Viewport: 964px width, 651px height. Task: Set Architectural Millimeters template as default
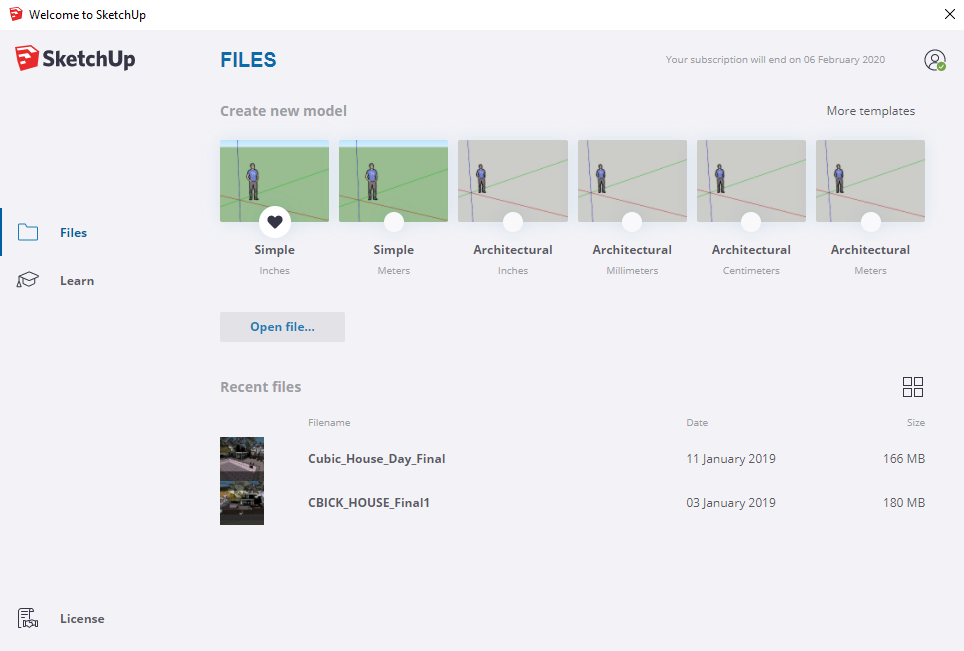click(x=632, y=221)
